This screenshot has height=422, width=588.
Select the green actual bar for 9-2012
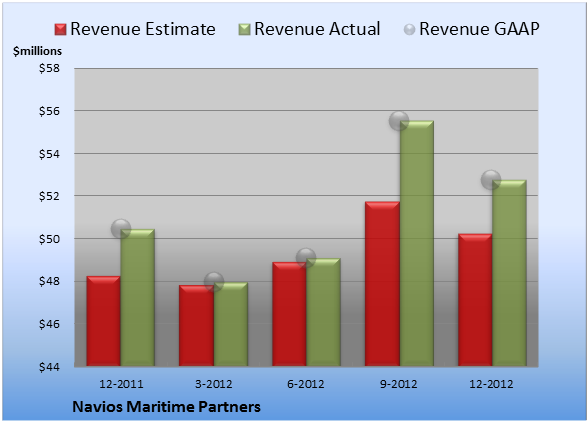pyautogui.click(x=417, y=243)
